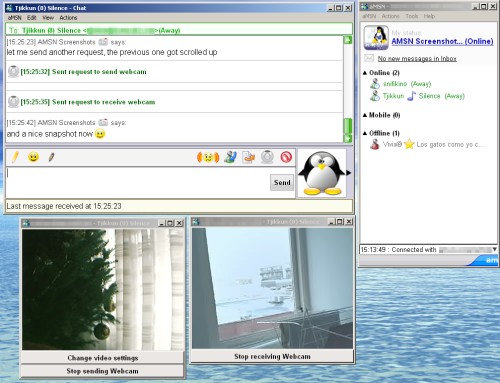Click the aMSN icon in chat title bar

click(x=9, y=8)
